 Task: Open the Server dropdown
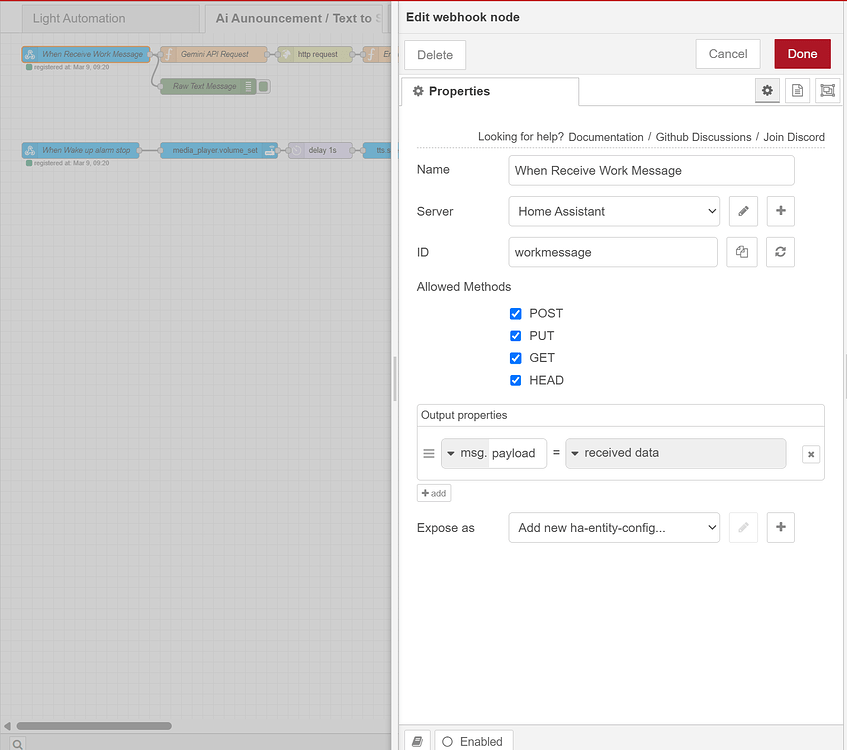[x=614, y=211]
